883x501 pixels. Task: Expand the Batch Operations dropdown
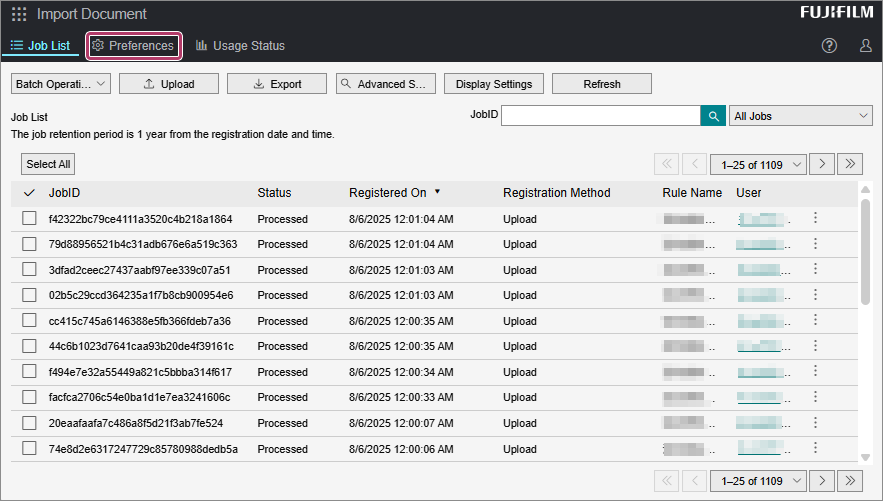tap(61, 84)
